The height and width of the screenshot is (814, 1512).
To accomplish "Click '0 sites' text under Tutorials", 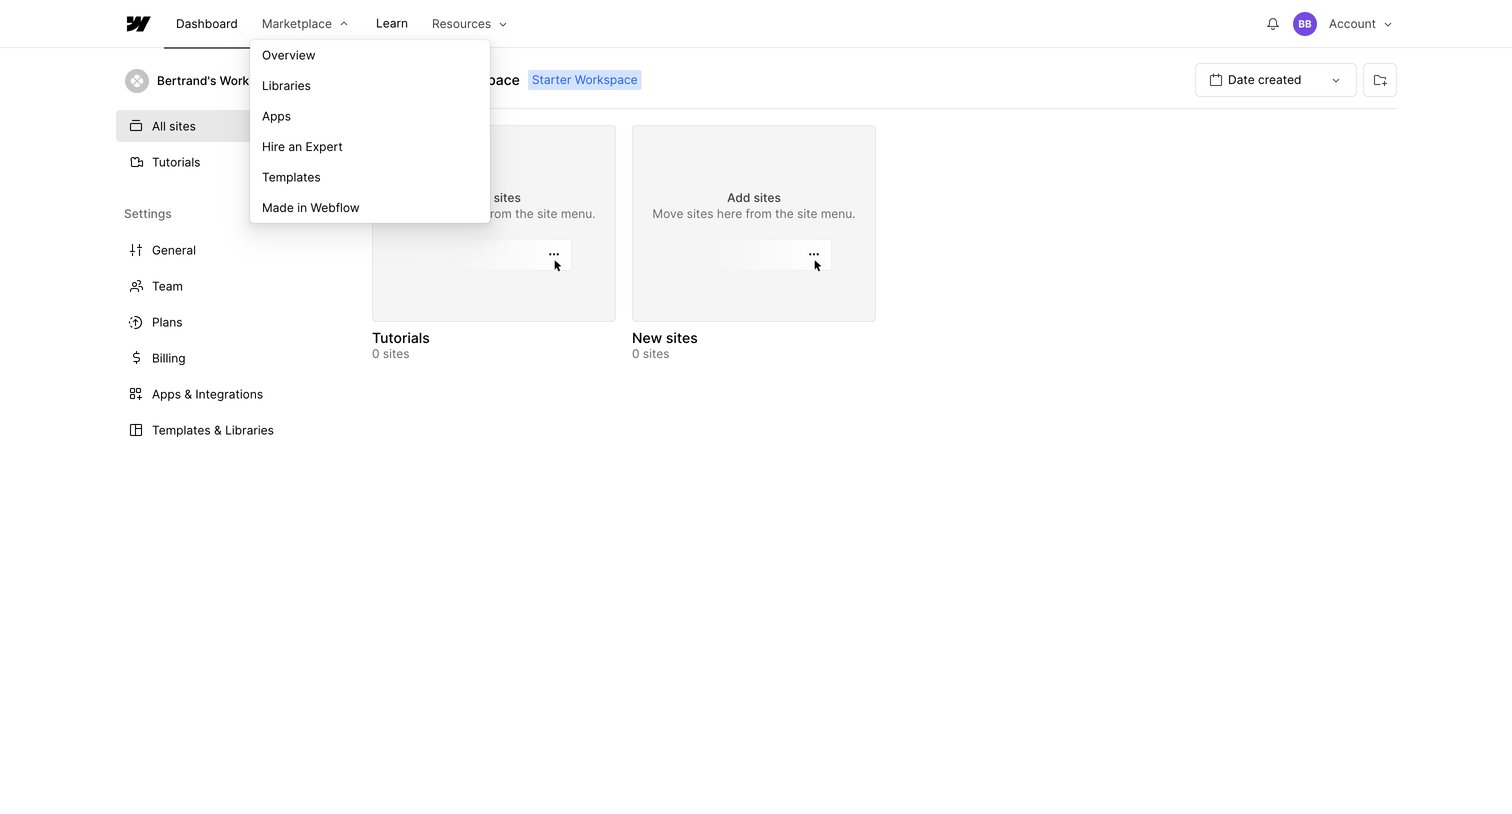I will [x=391, y=354].
